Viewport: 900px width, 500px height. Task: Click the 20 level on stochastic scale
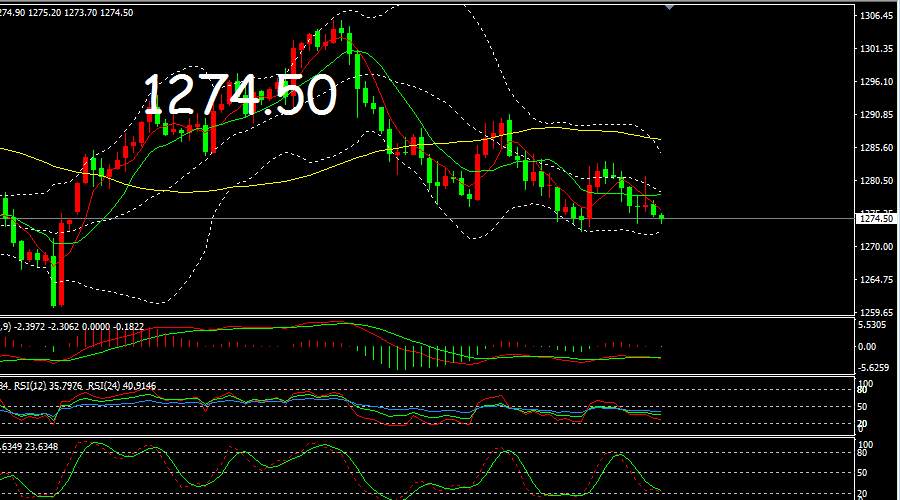(862, 494)
